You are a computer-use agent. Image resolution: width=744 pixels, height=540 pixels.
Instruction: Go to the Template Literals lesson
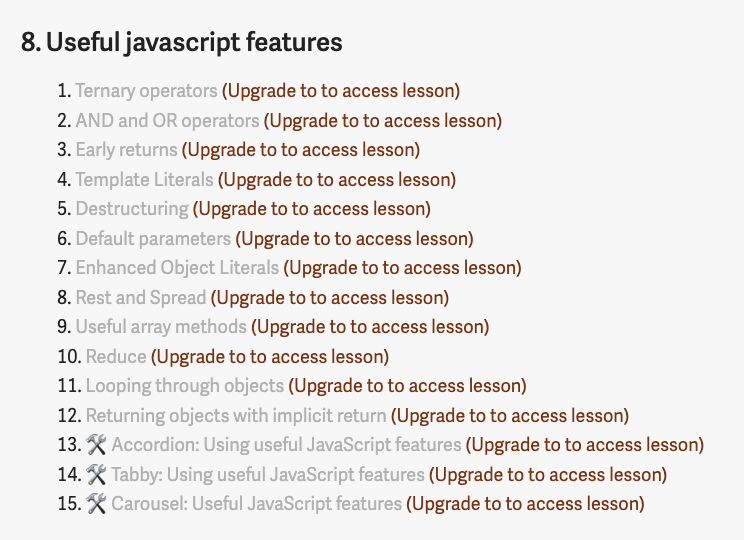click(144, 180)
